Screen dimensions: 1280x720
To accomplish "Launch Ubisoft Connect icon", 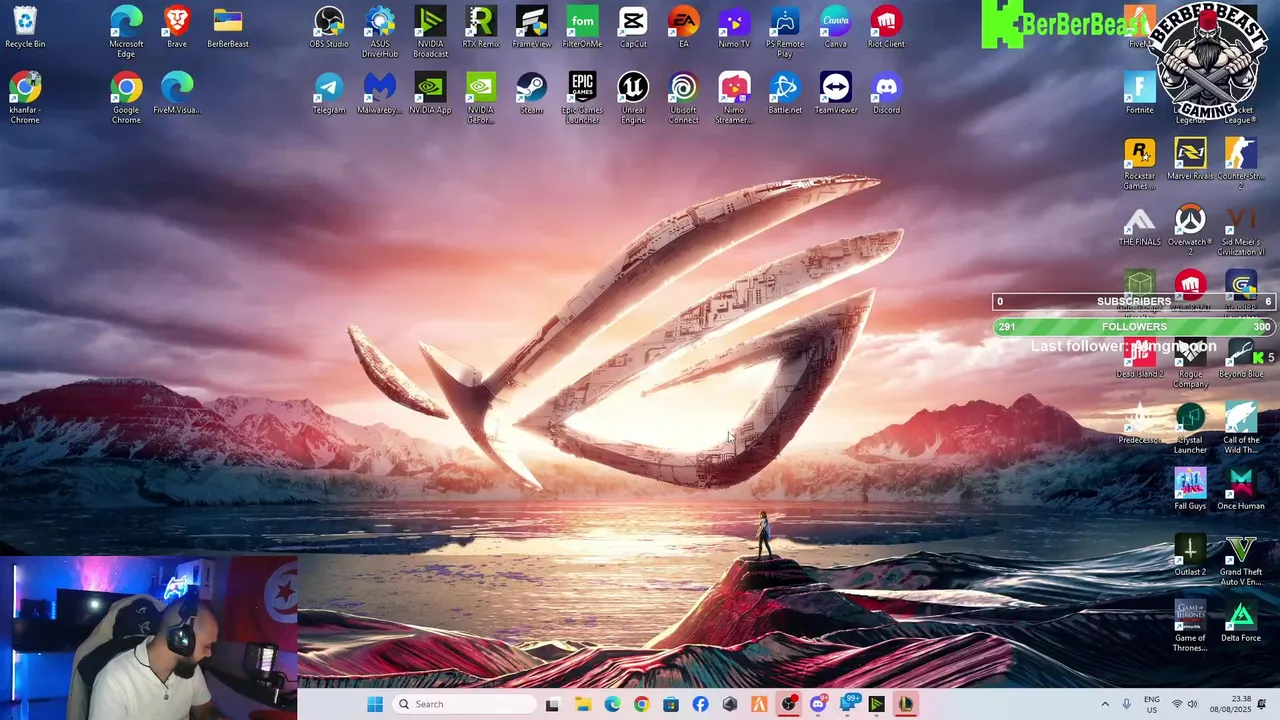I will [684, 98].
